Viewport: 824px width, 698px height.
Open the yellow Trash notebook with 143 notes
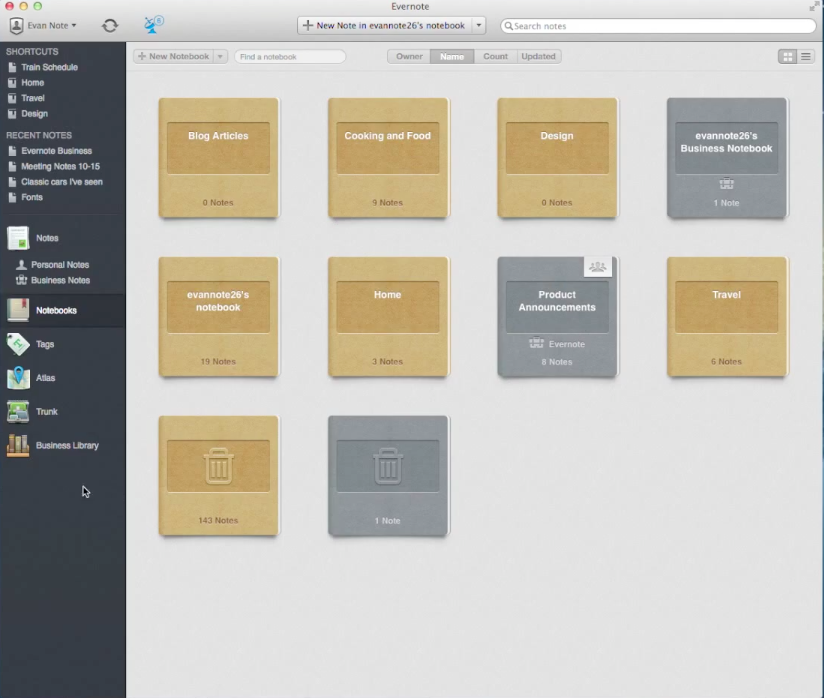click(218, 475)
